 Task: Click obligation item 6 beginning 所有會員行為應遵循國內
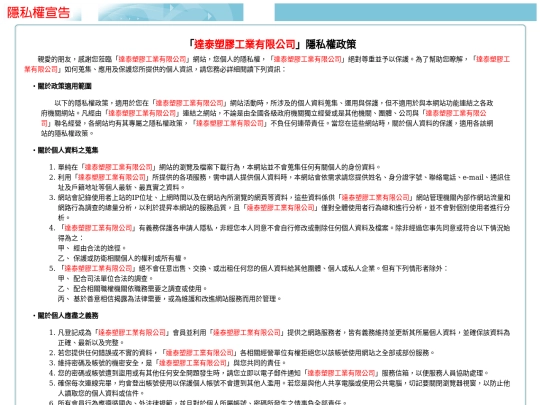(202, 402)
